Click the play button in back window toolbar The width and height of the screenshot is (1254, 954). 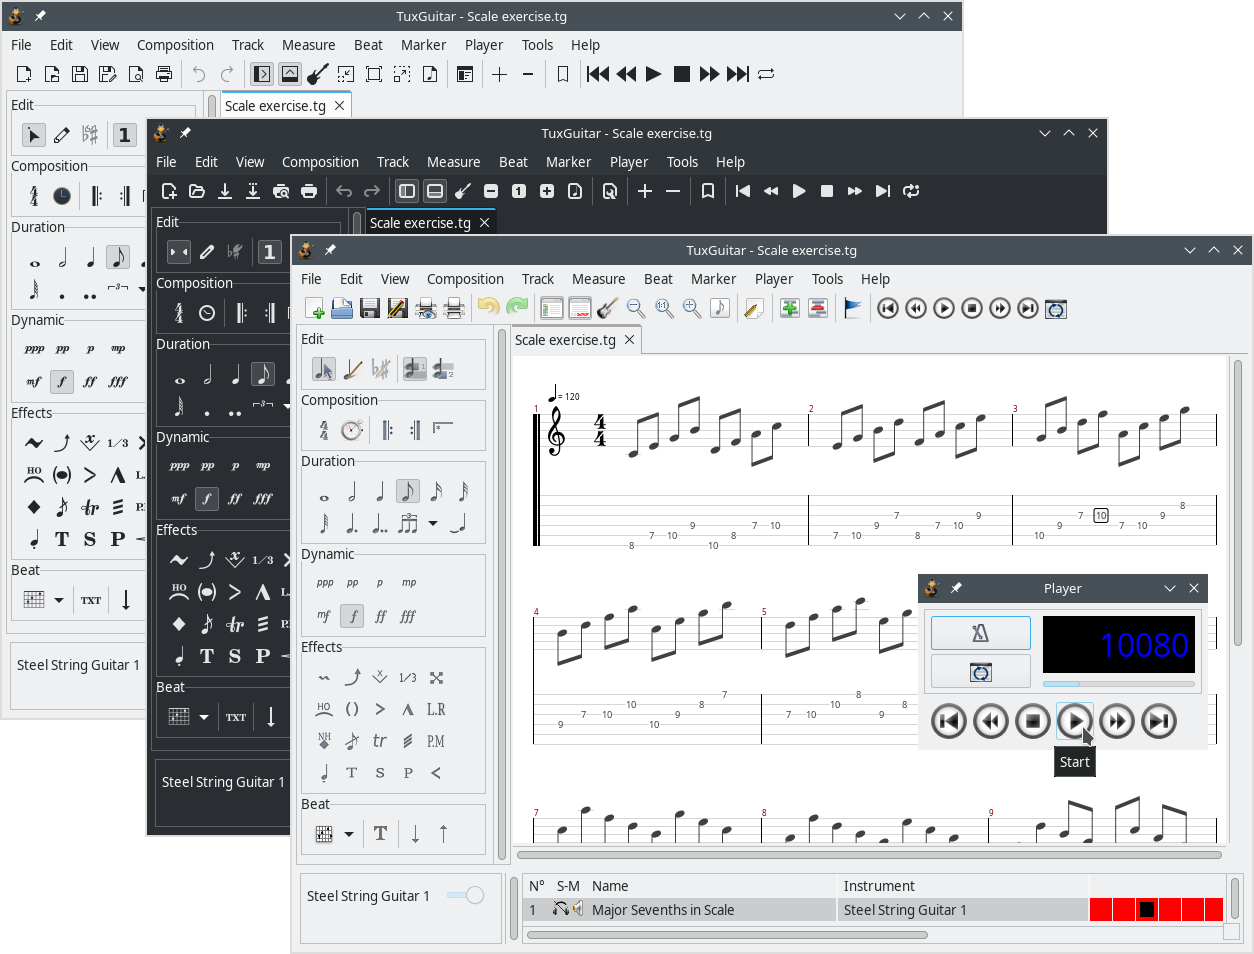coord(653,74)
